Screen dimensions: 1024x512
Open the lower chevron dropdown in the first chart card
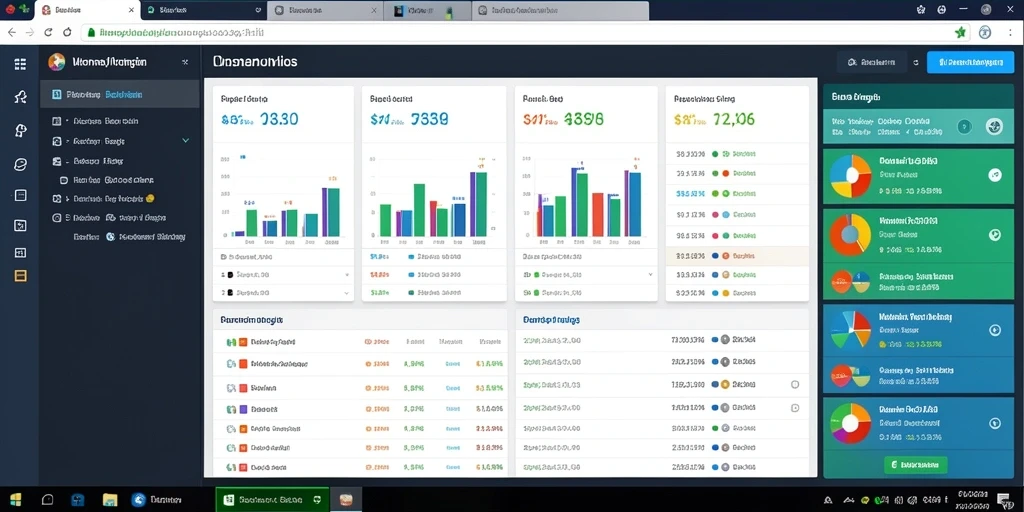click(346, 294)
